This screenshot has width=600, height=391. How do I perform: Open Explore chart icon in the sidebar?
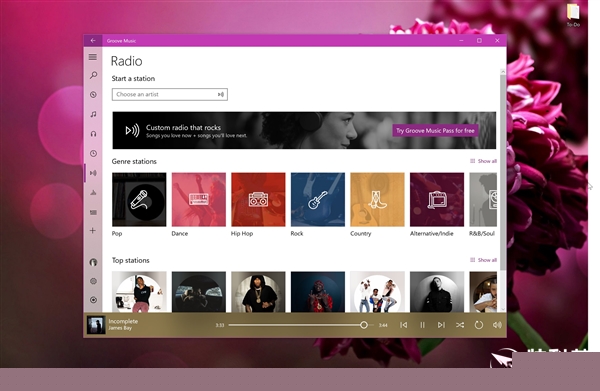(x=93, y=192)
